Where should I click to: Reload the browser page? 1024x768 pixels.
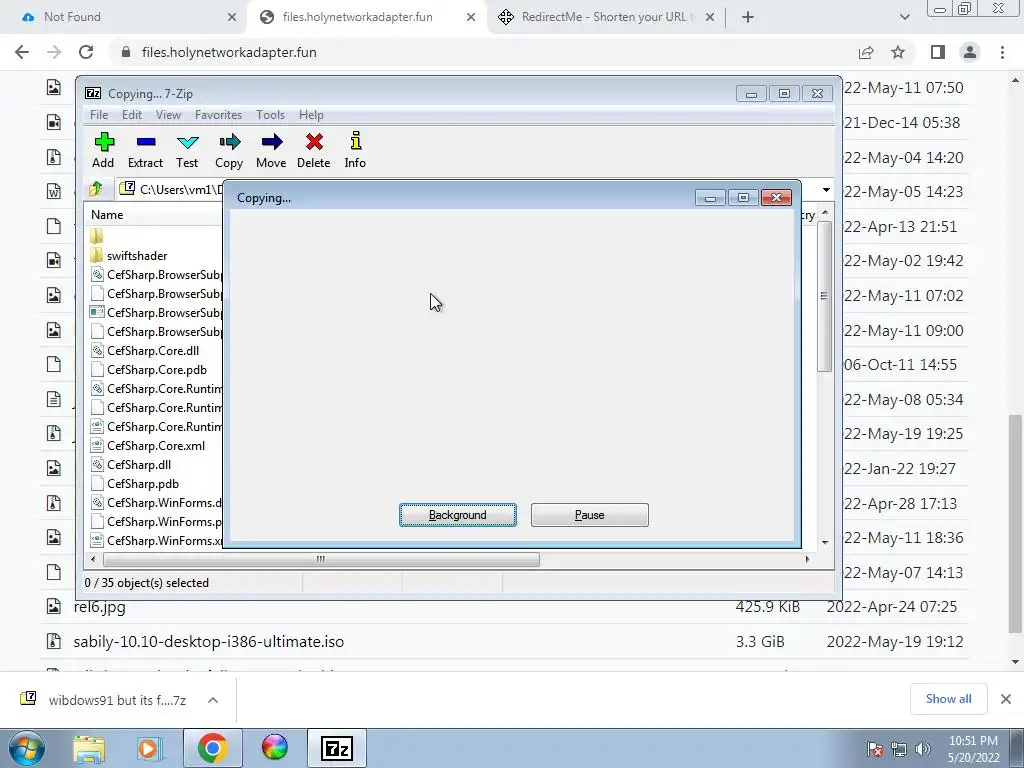pyautogui.click(x=86, y=52)
